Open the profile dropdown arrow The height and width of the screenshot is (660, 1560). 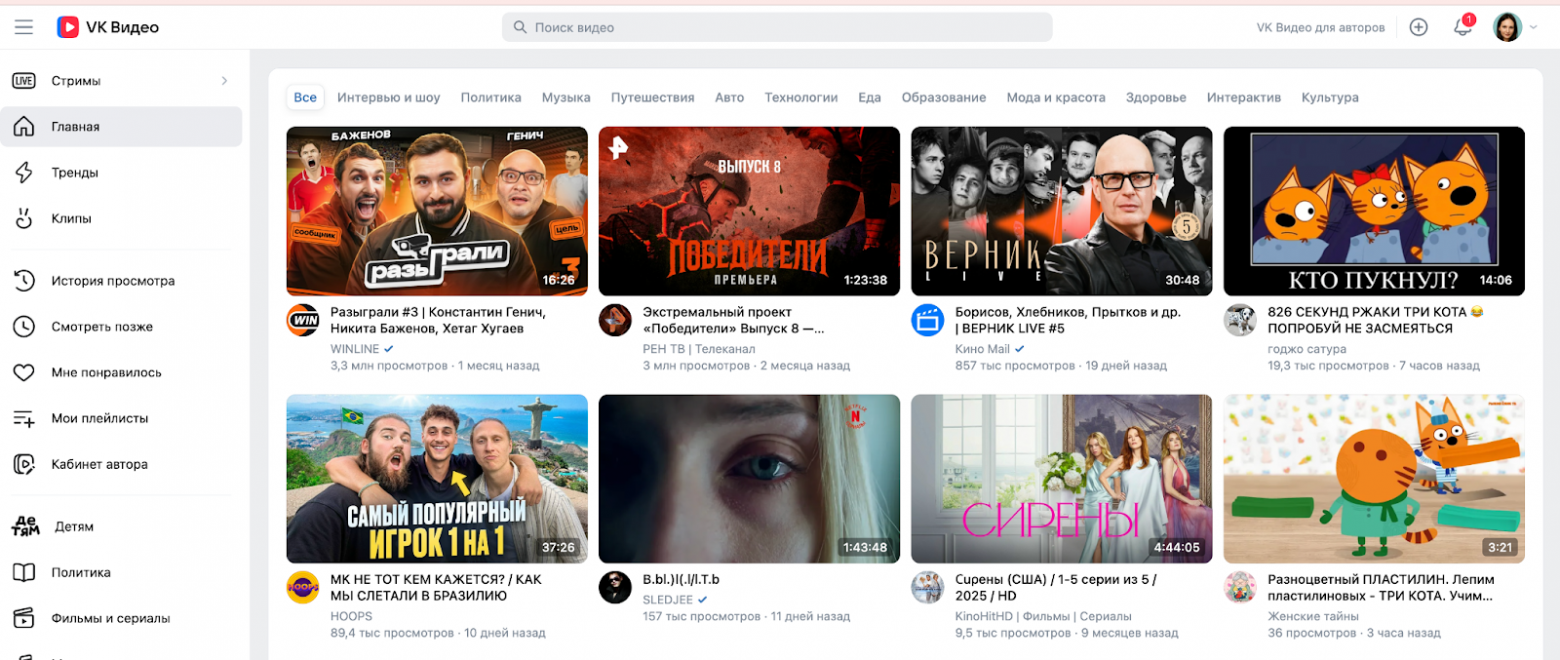tap(1533, 27)
